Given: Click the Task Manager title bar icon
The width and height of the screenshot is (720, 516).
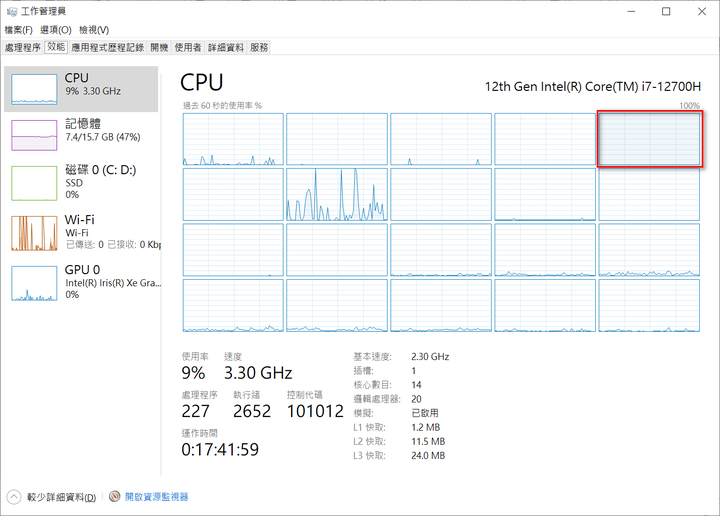Looking at the screenshot, I should click(12, 11).
